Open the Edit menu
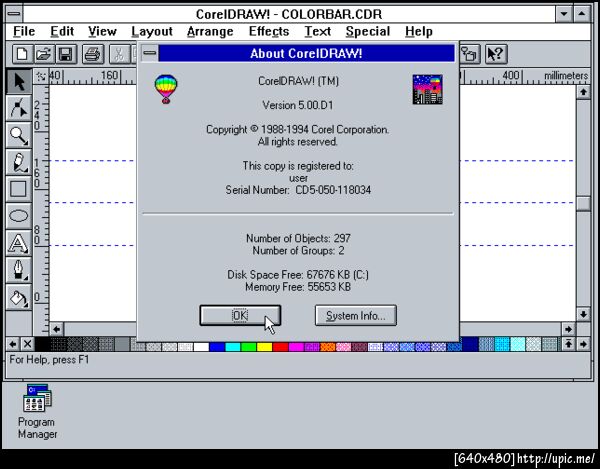This screenshot has height=469, width=600. (x=62, y=31)
